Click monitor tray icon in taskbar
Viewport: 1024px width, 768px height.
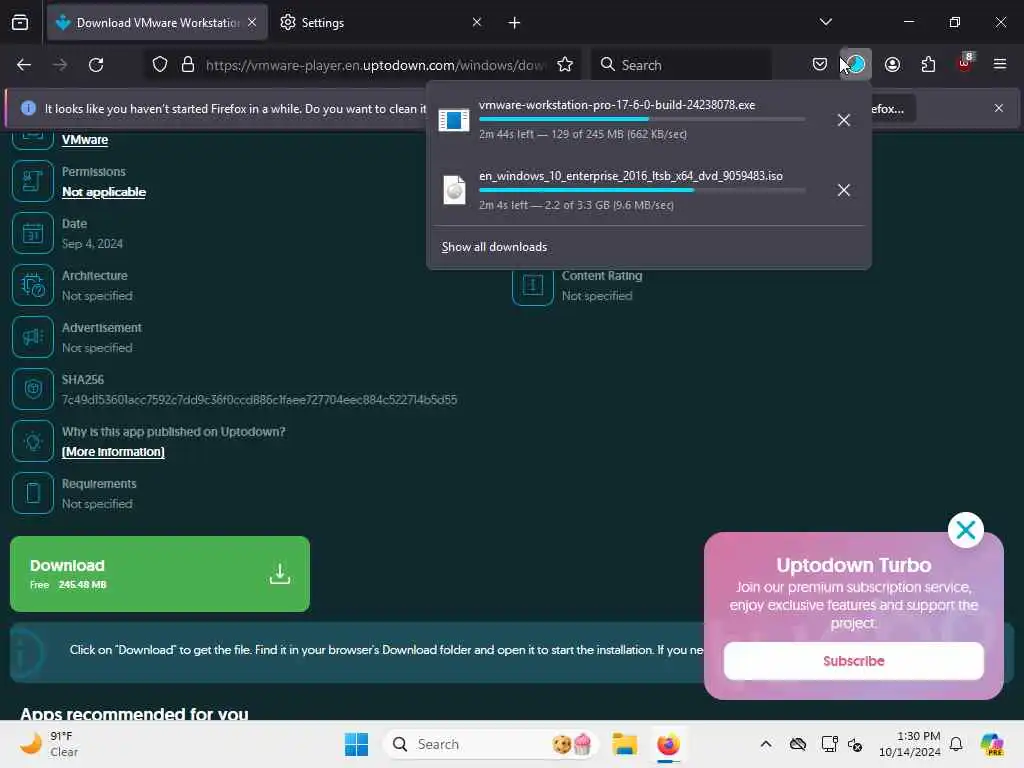point(829,744)
